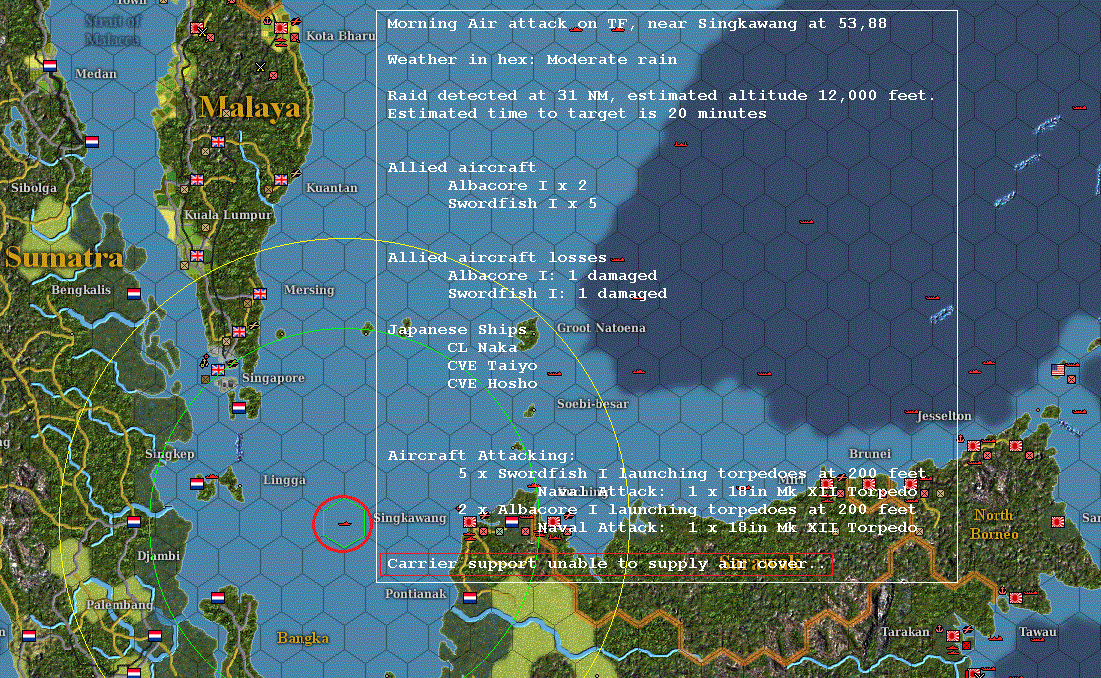Click the Singapore map label

coord(273,378)
